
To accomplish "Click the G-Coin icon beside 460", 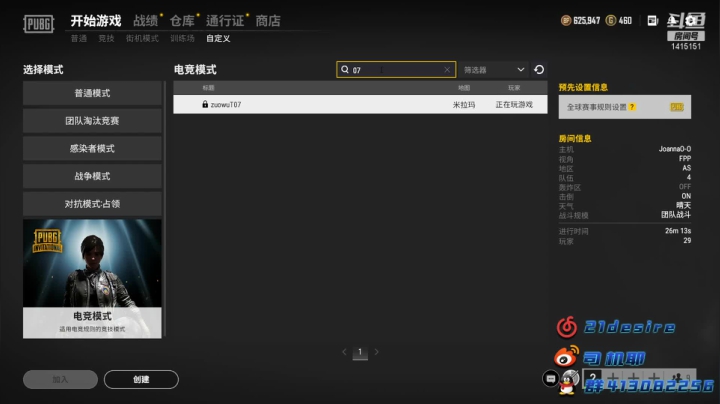I will tap(611, 21).
